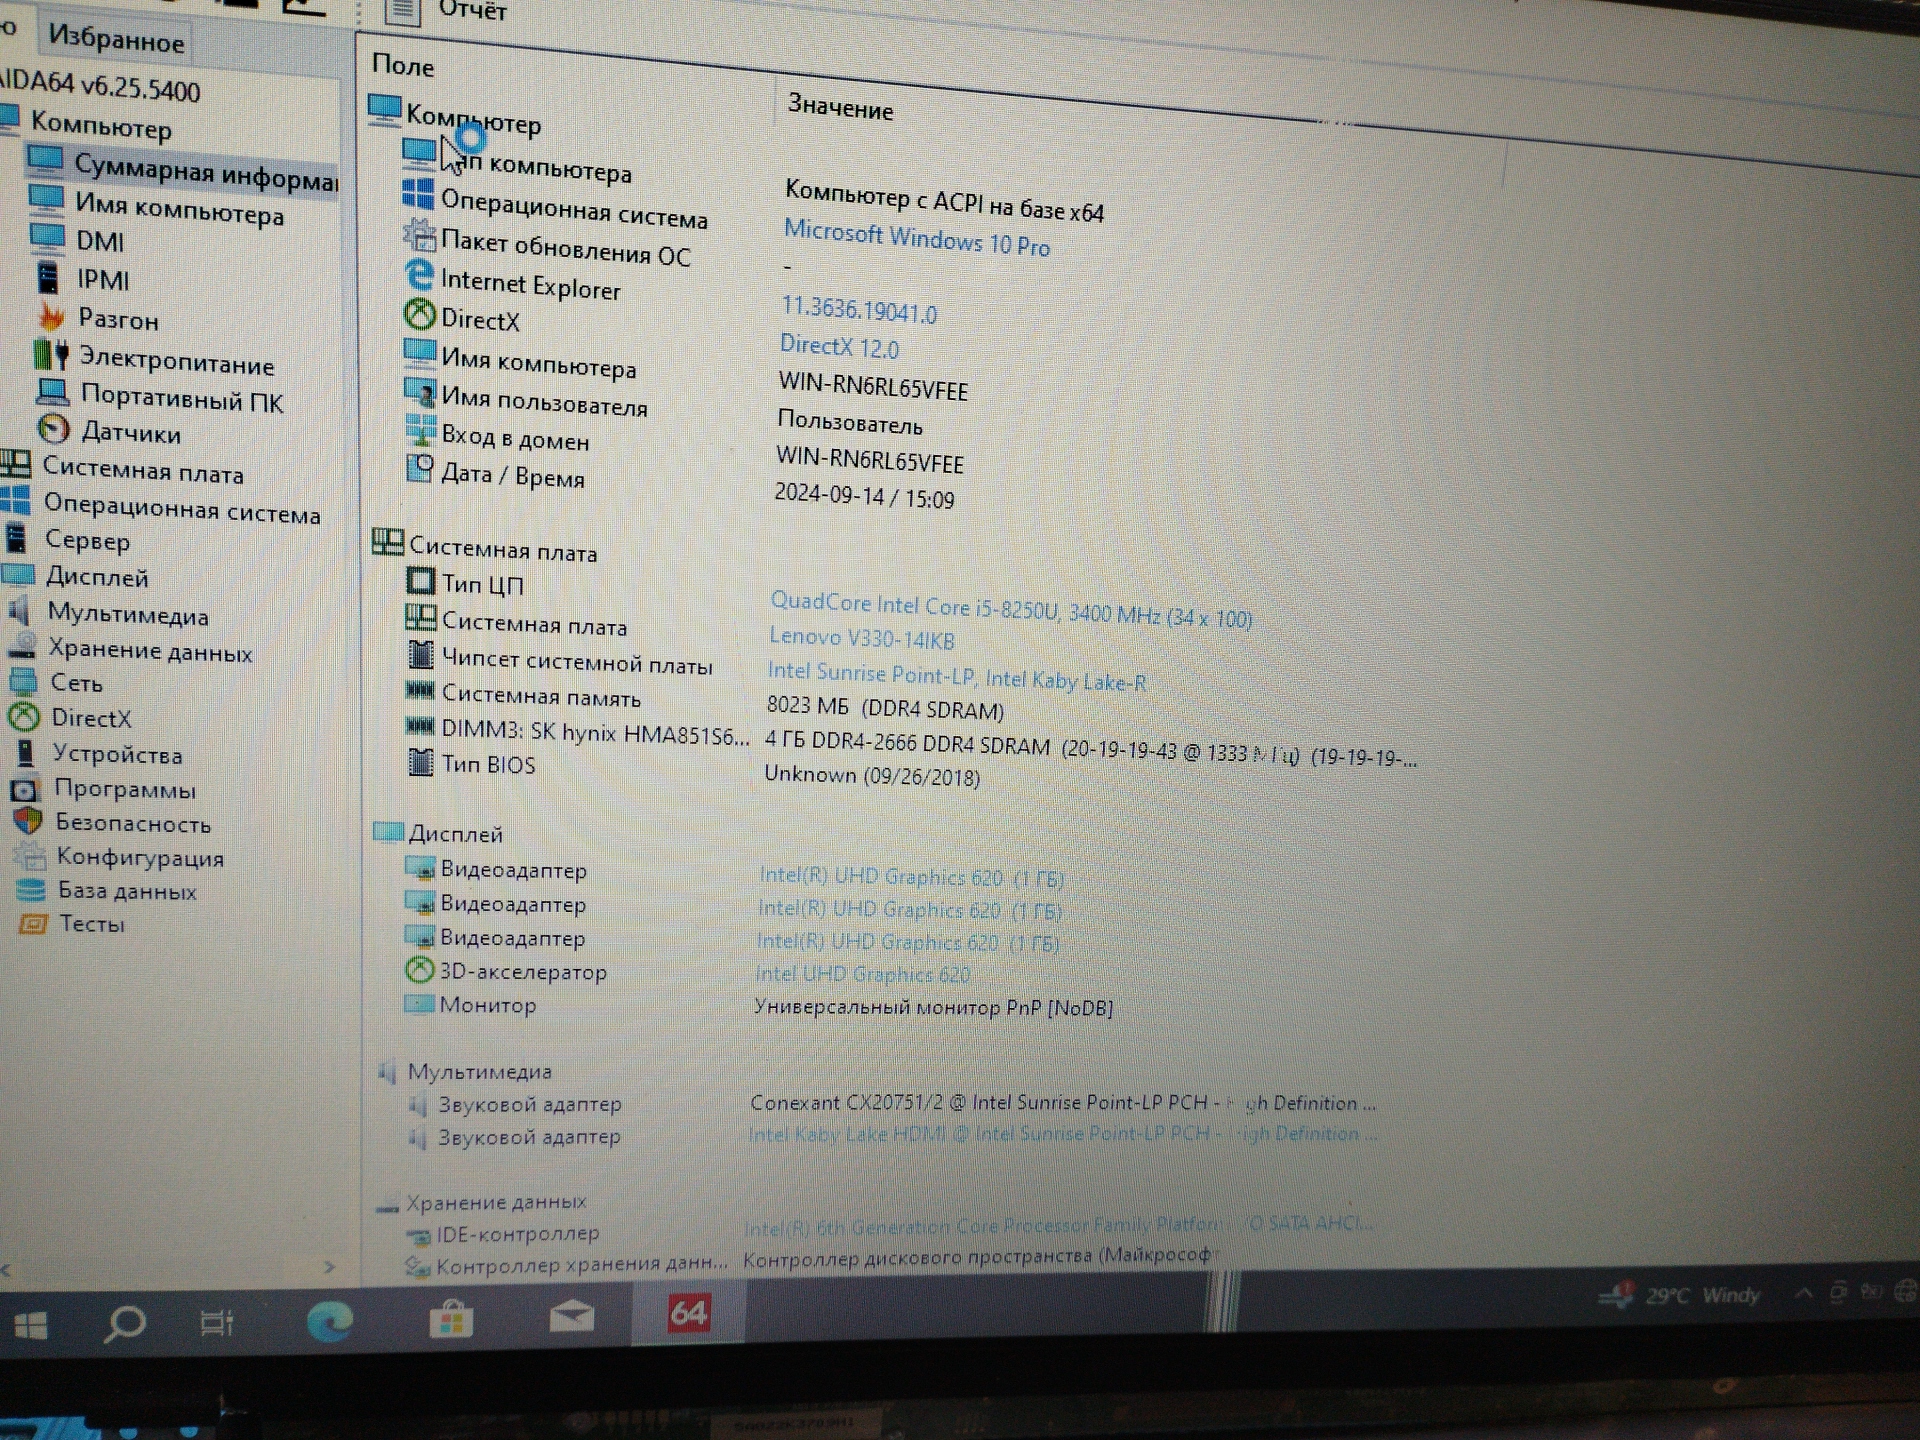Click the database icon beside База данных
1920x1440 pixels.
pyautogui.click(x=31, y=889)
